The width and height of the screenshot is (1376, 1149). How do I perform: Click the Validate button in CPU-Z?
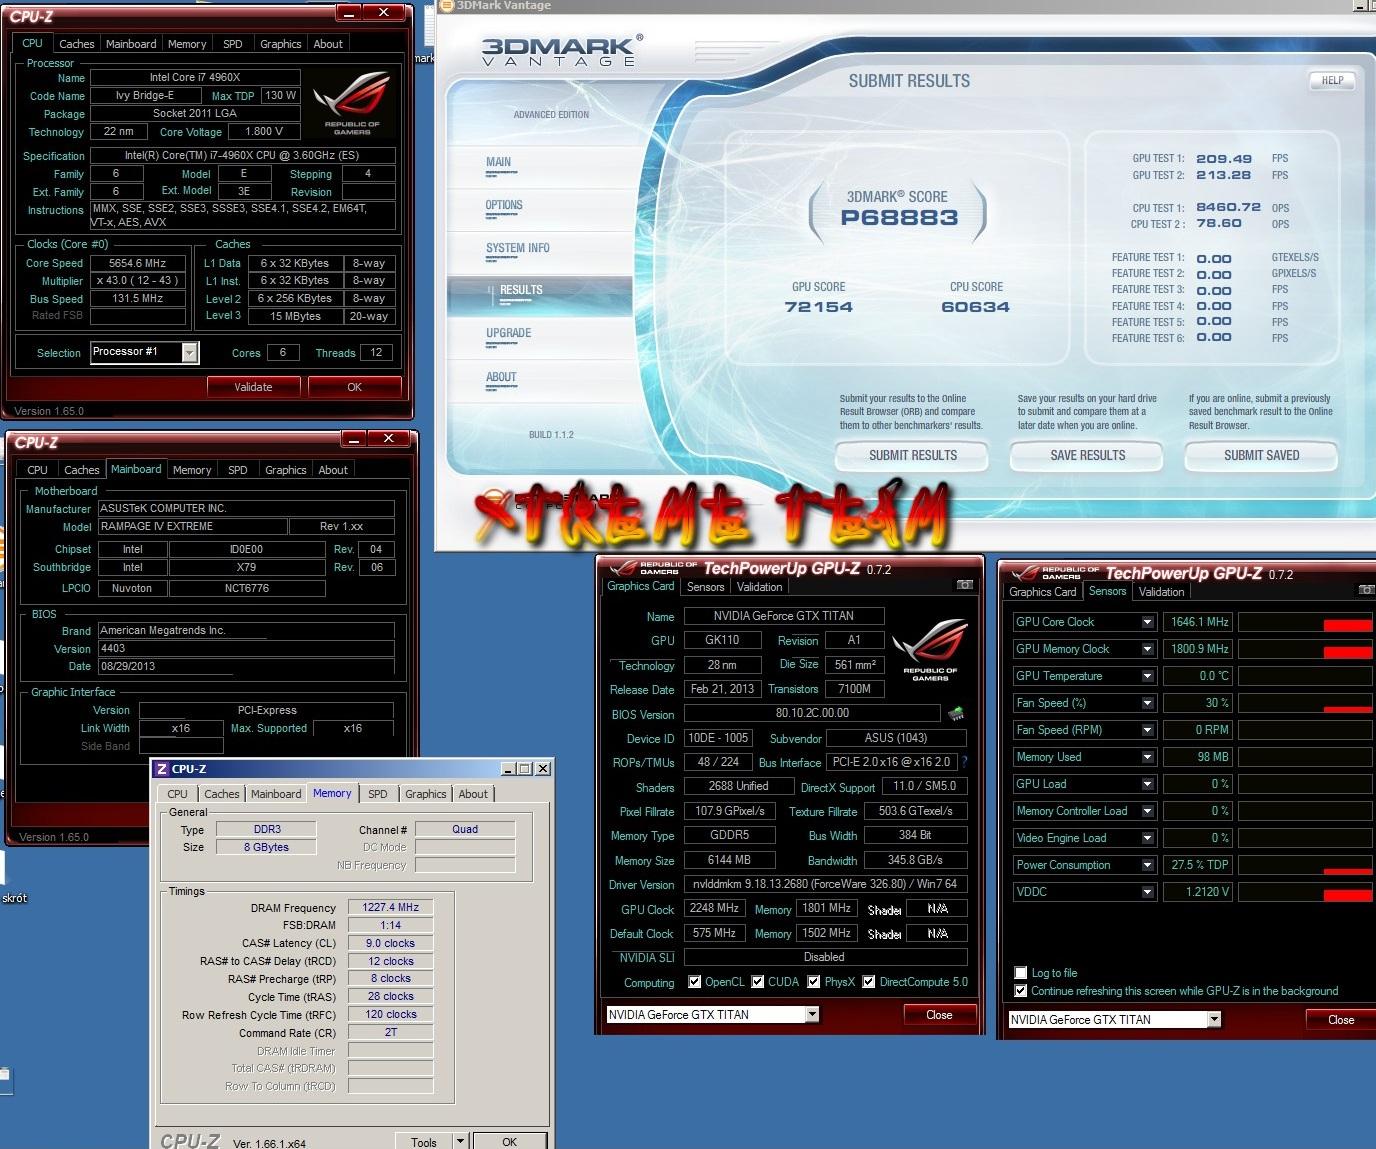(253, 387)
